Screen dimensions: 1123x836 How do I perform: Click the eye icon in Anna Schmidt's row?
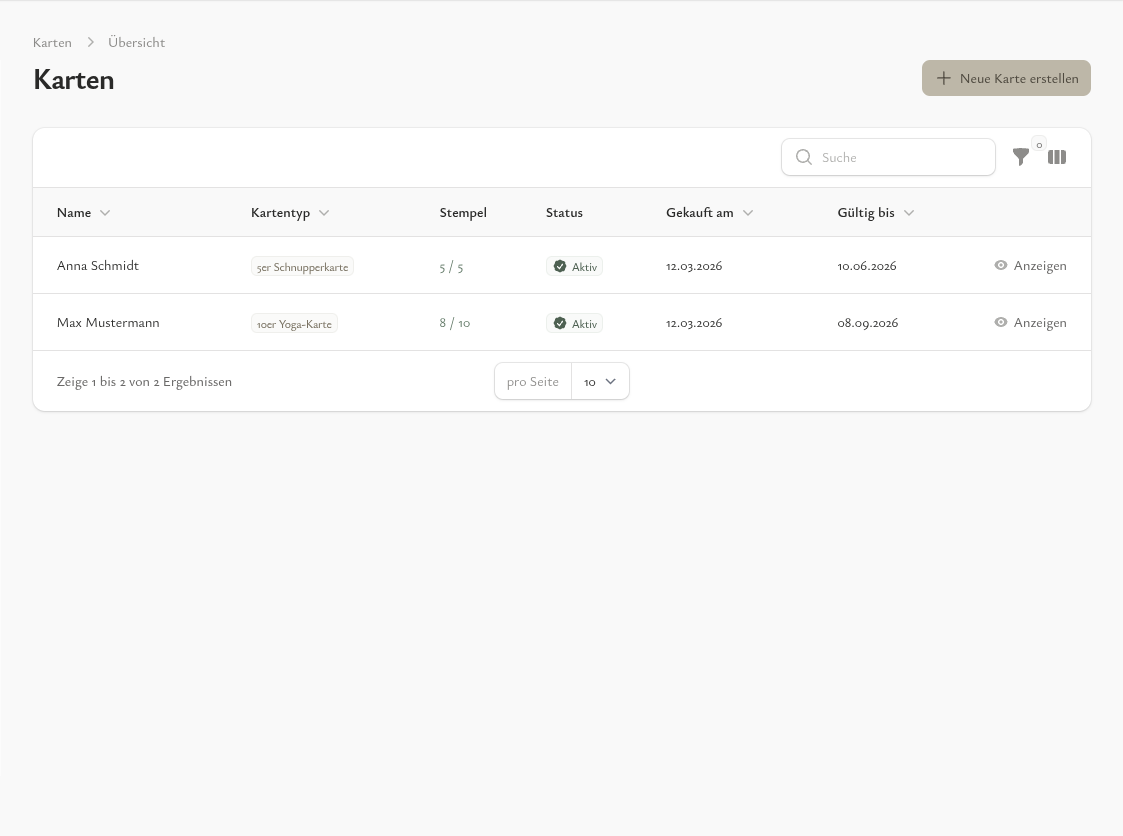tap(1001, 266)
